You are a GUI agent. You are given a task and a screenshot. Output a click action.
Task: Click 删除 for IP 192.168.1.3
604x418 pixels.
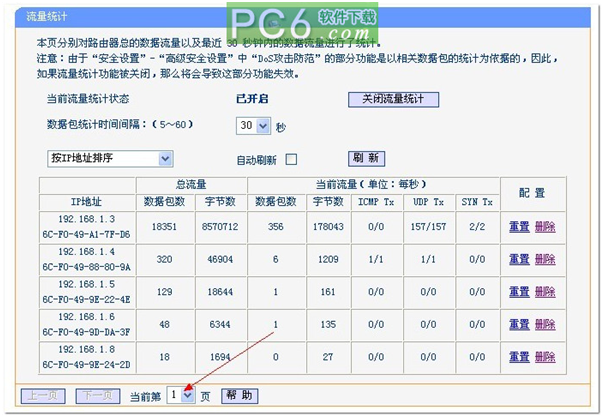(544, 227)
